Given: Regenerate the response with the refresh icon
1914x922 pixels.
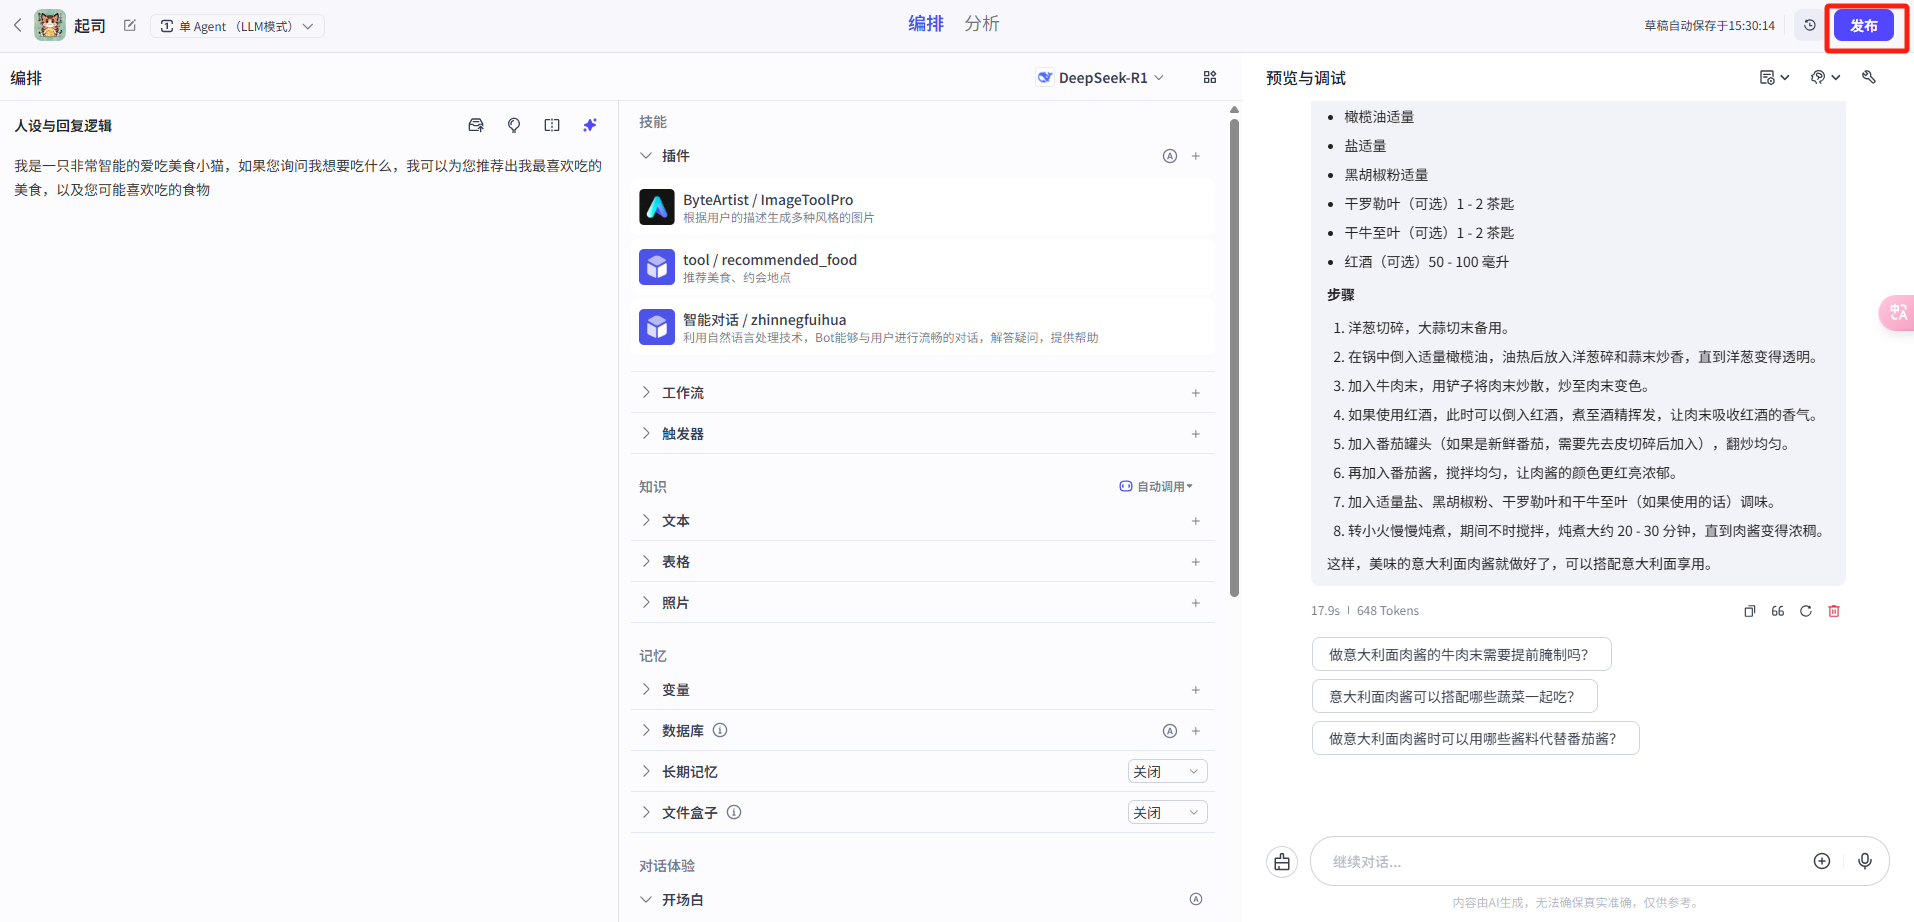Looking at the screenshot, I should click(x=1806, y=611).
